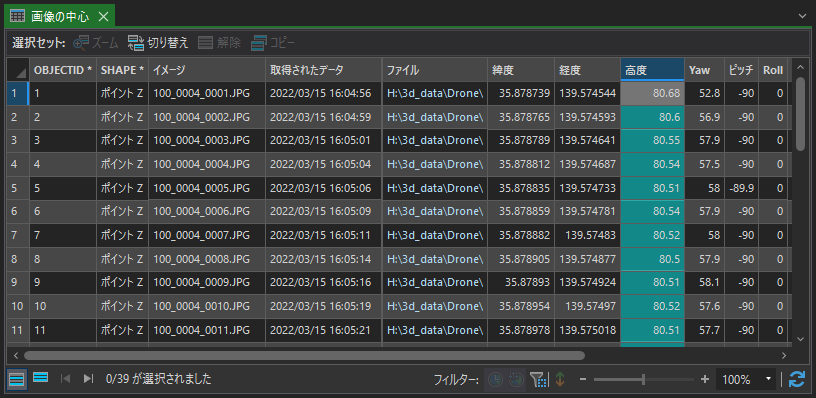The height and width of the screenshot is (398, 816).
Task: Click the time cell 2022/03/15 16:04:56
Action: pyautogui.click(x=324, y=94)
